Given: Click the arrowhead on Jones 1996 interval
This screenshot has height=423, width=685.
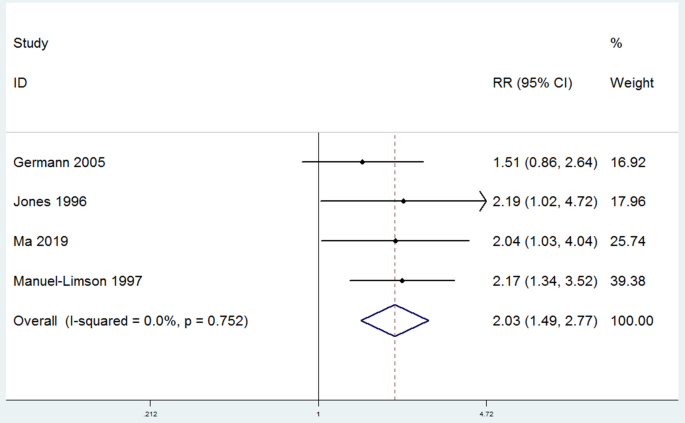Looking at the screenshot, I should point(483,201).
